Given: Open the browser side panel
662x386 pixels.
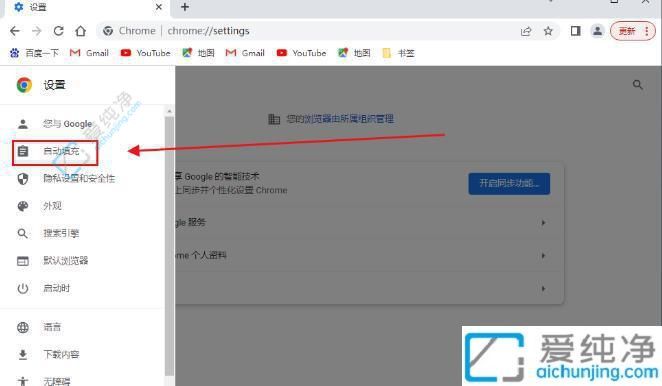Looking at the screenshot, I should point(575,31).
